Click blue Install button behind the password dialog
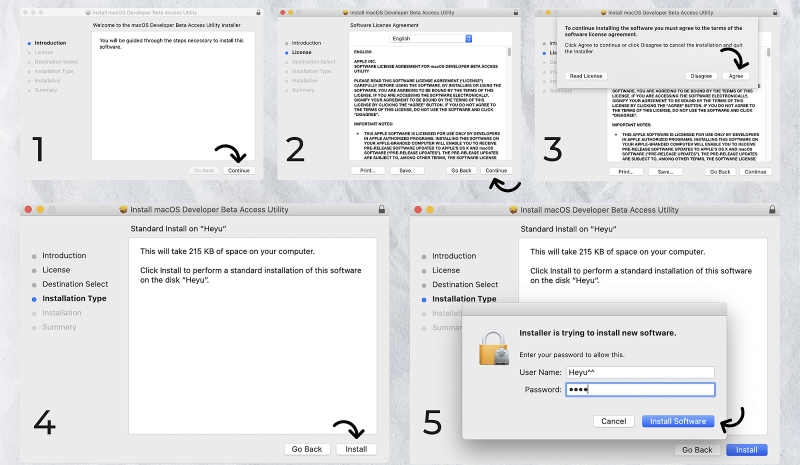Screen dimensions: 800x465 [x=746, y=450]
